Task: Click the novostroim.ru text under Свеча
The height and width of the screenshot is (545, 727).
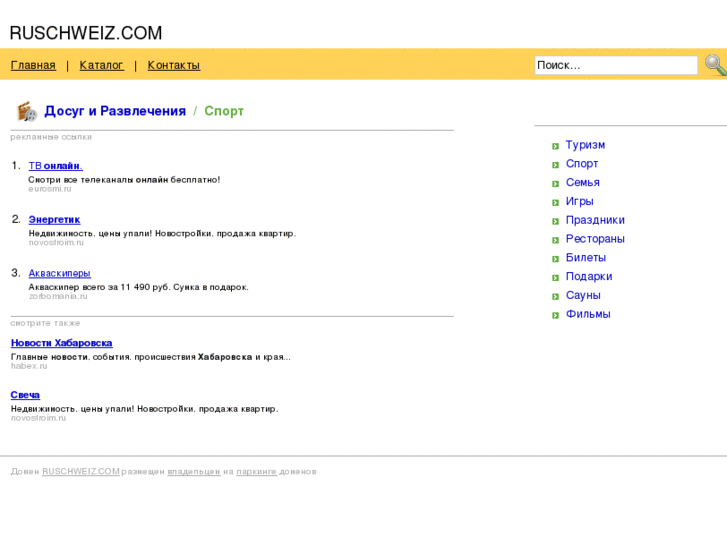Action: click(x=38, y=418)
